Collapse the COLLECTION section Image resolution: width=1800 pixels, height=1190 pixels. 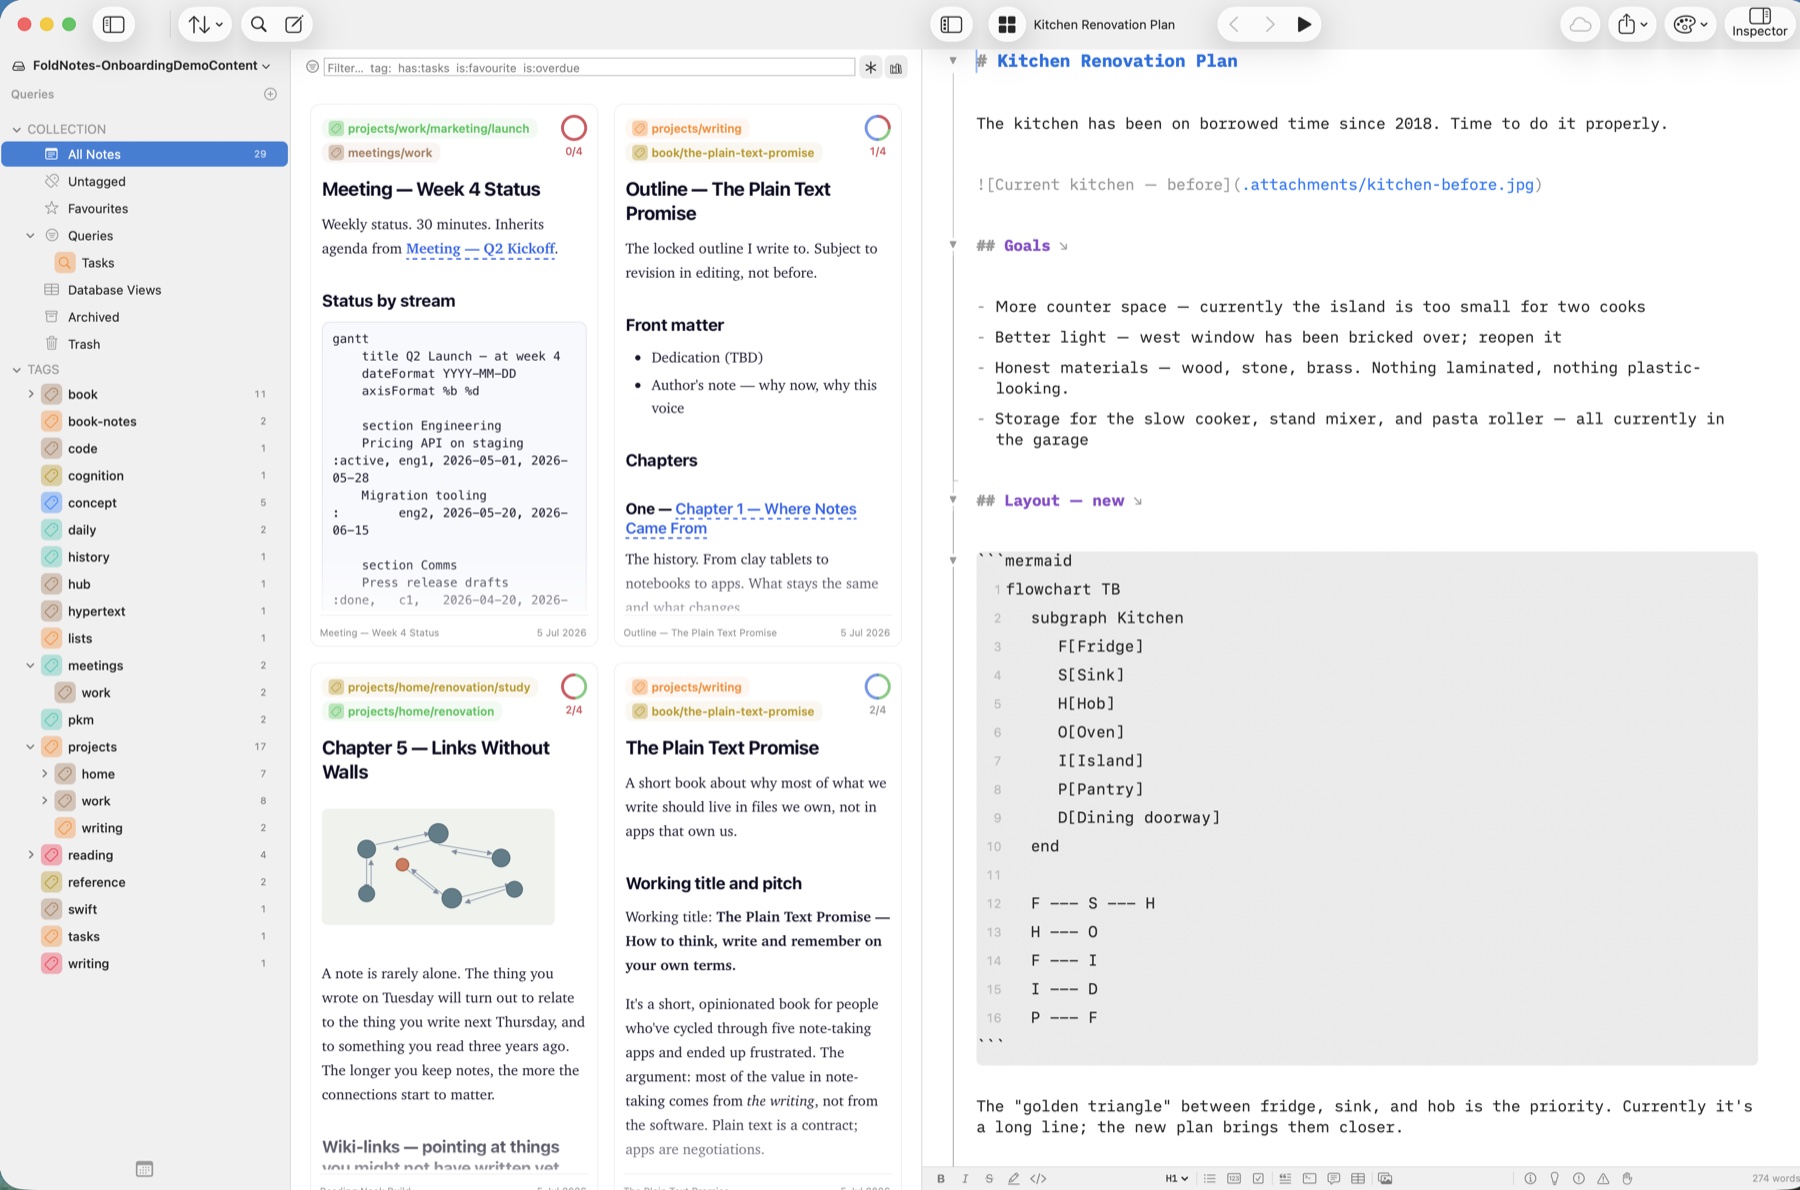pos(16,129)
